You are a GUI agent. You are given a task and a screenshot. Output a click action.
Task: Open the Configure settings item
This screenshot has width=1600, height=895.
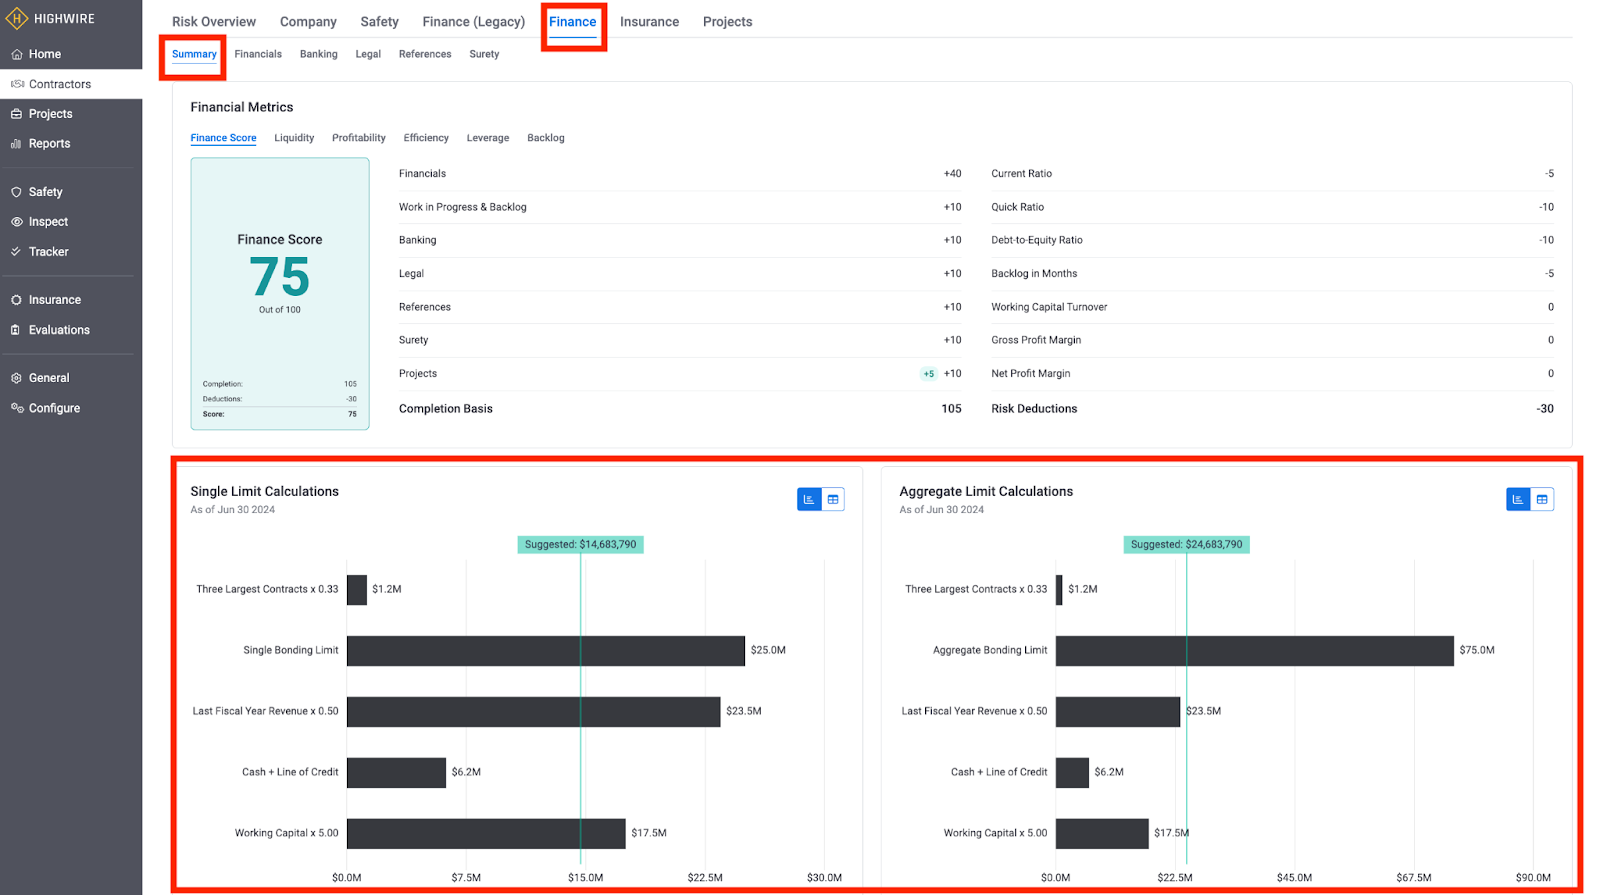coord(54,408)
